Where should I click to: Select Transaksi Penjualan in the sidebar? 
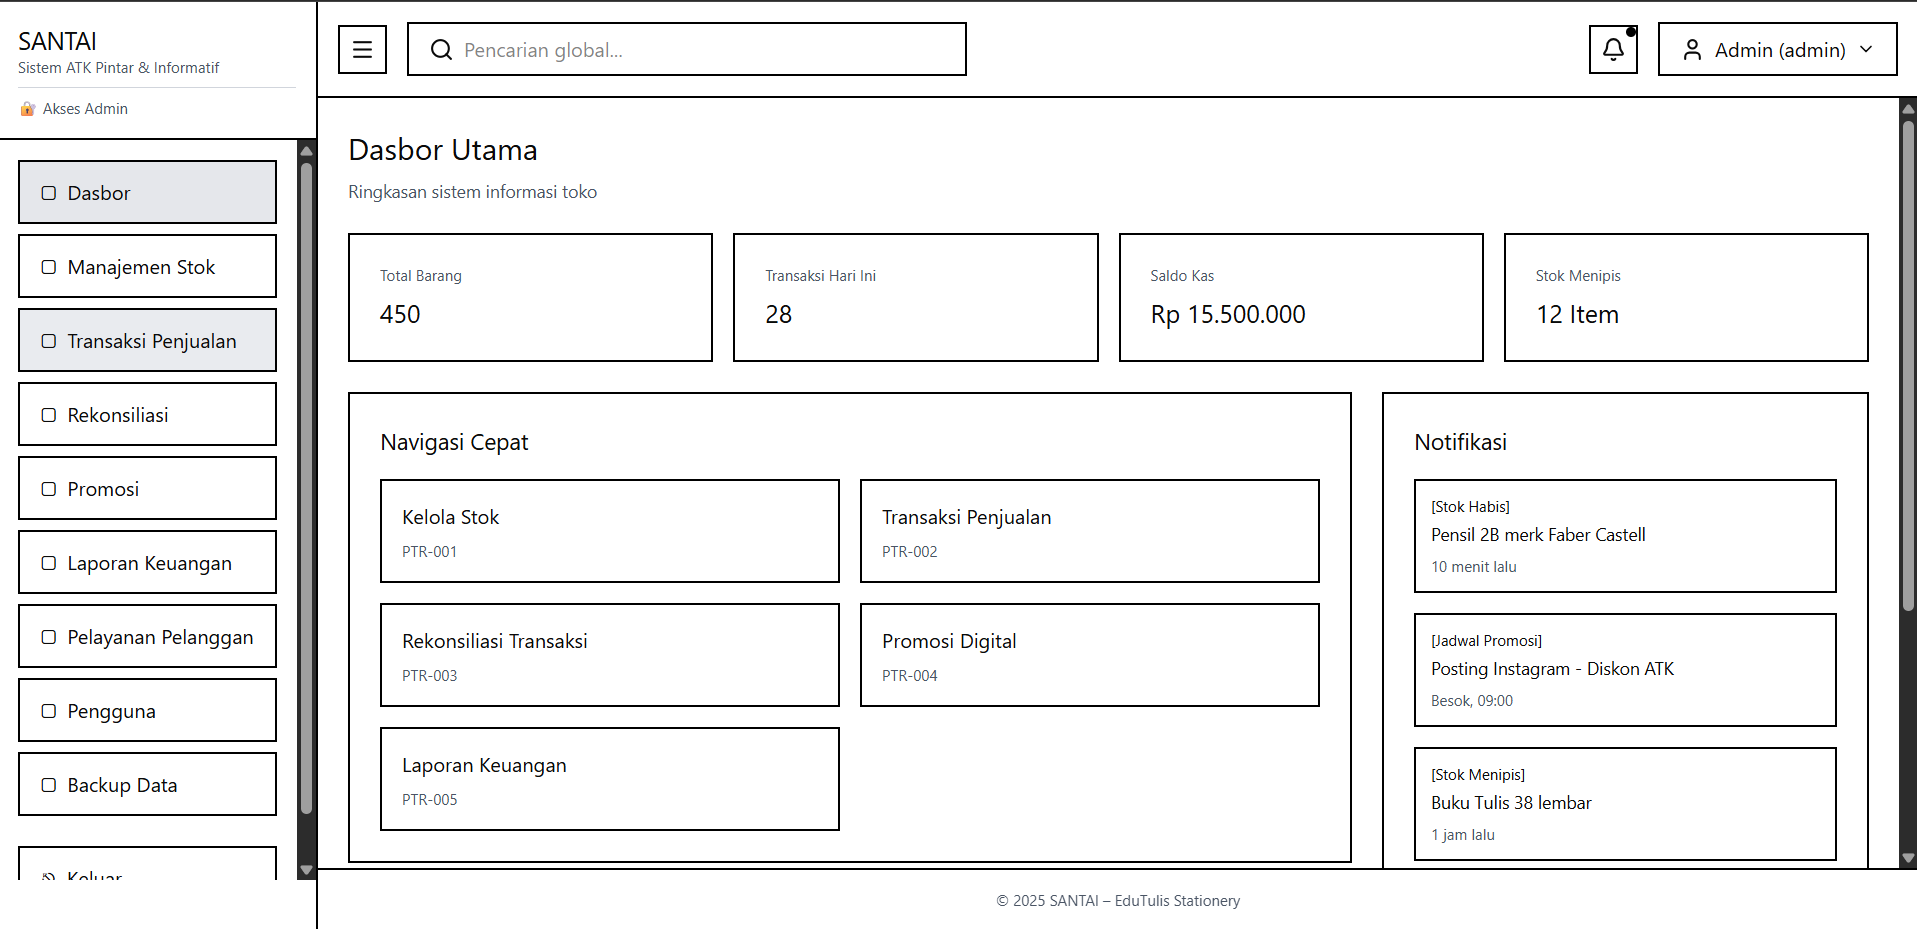coord(147,340)
